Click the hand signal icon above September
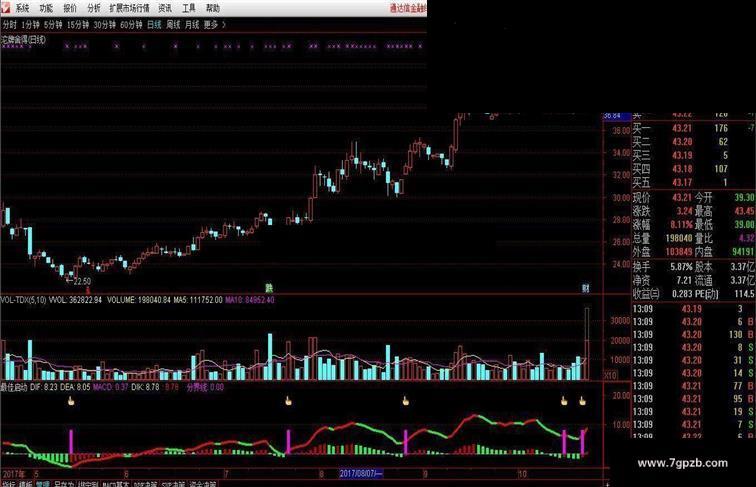 (x=405, y=401)
